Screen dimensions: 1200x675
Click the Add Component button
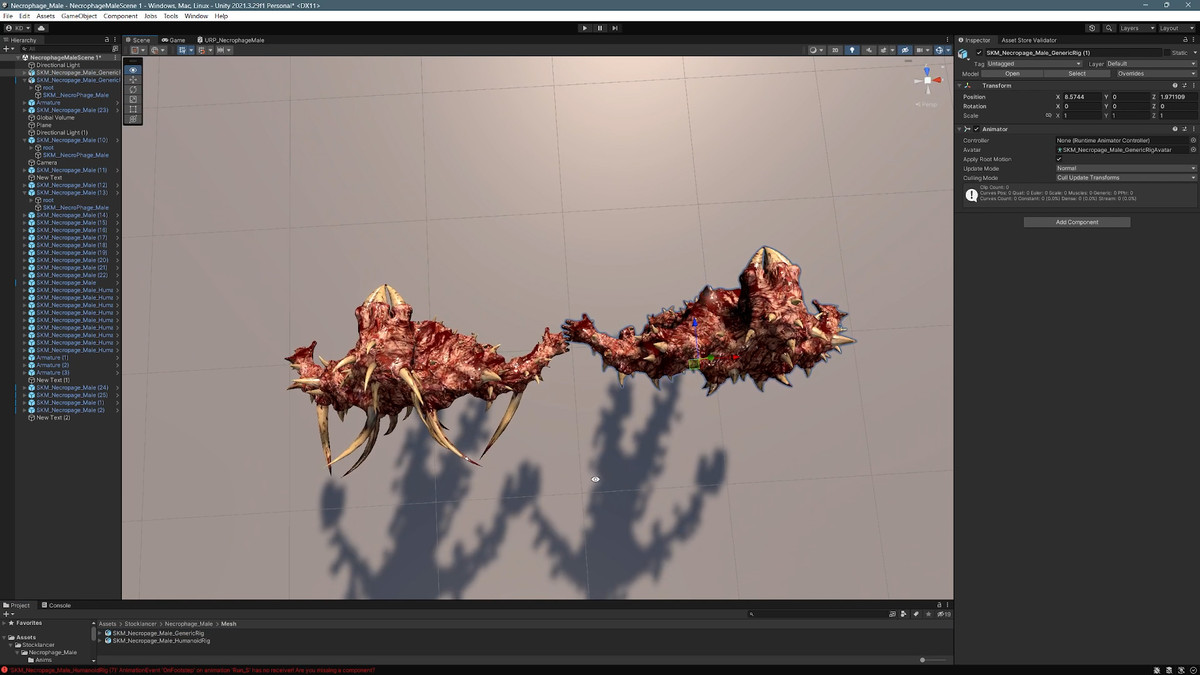1076,222
